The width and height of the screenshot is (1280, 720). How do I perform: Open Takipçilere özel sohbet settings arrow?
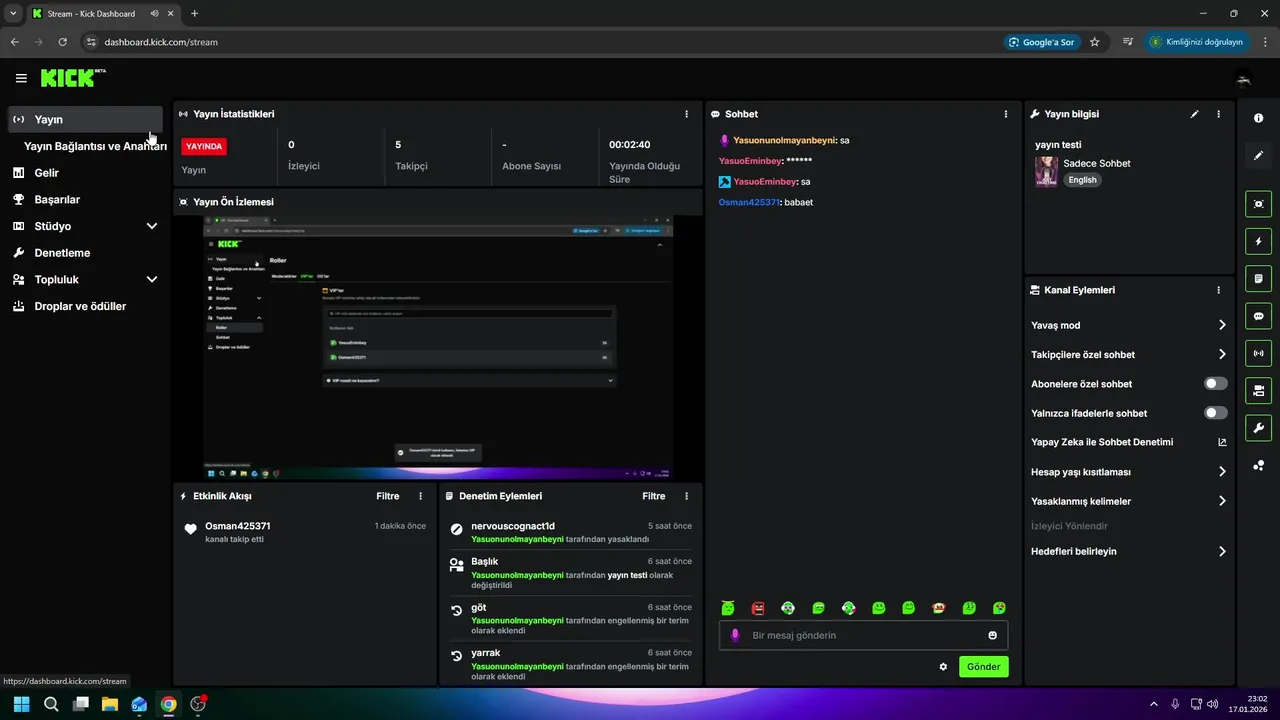coord(1222,354)
